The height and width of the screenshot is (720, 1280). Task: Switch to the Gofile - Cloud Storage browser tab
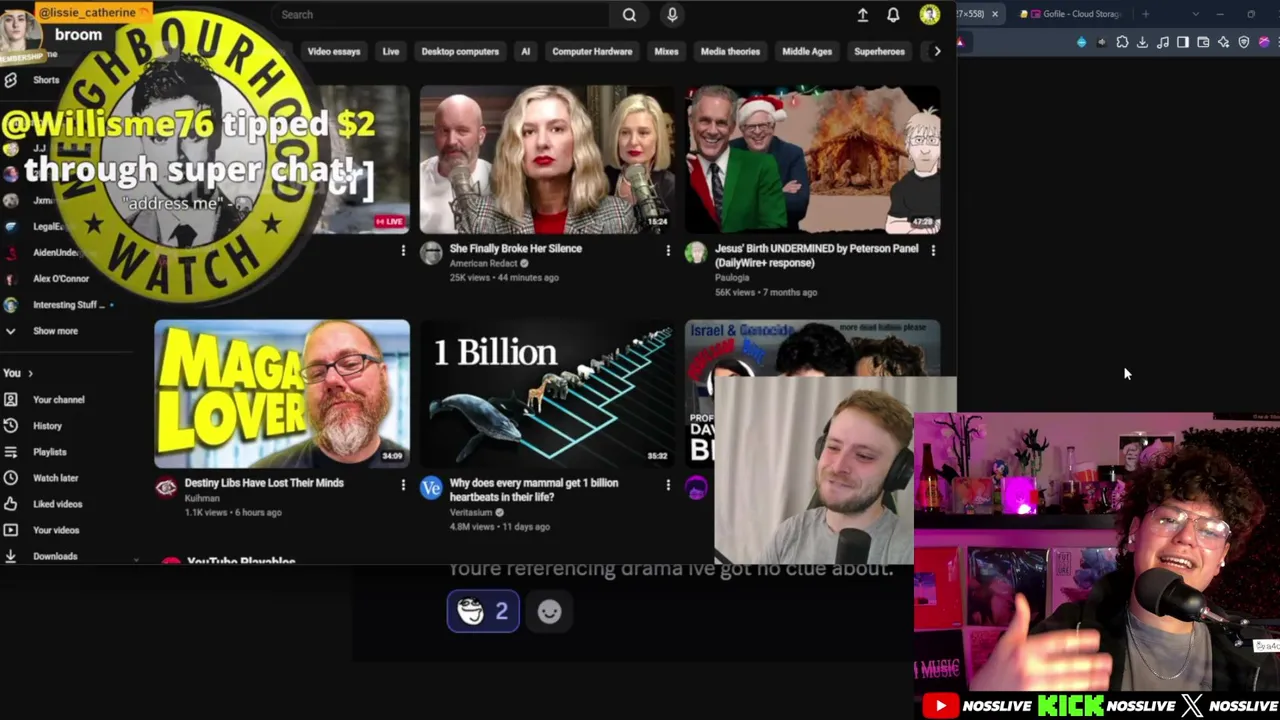click(1073, 14)
